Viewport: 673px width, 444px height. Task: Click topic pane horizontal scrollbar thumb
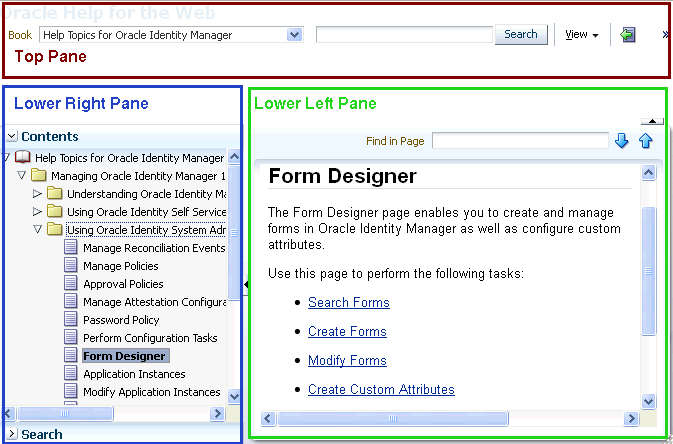click(x=393, y=418)
